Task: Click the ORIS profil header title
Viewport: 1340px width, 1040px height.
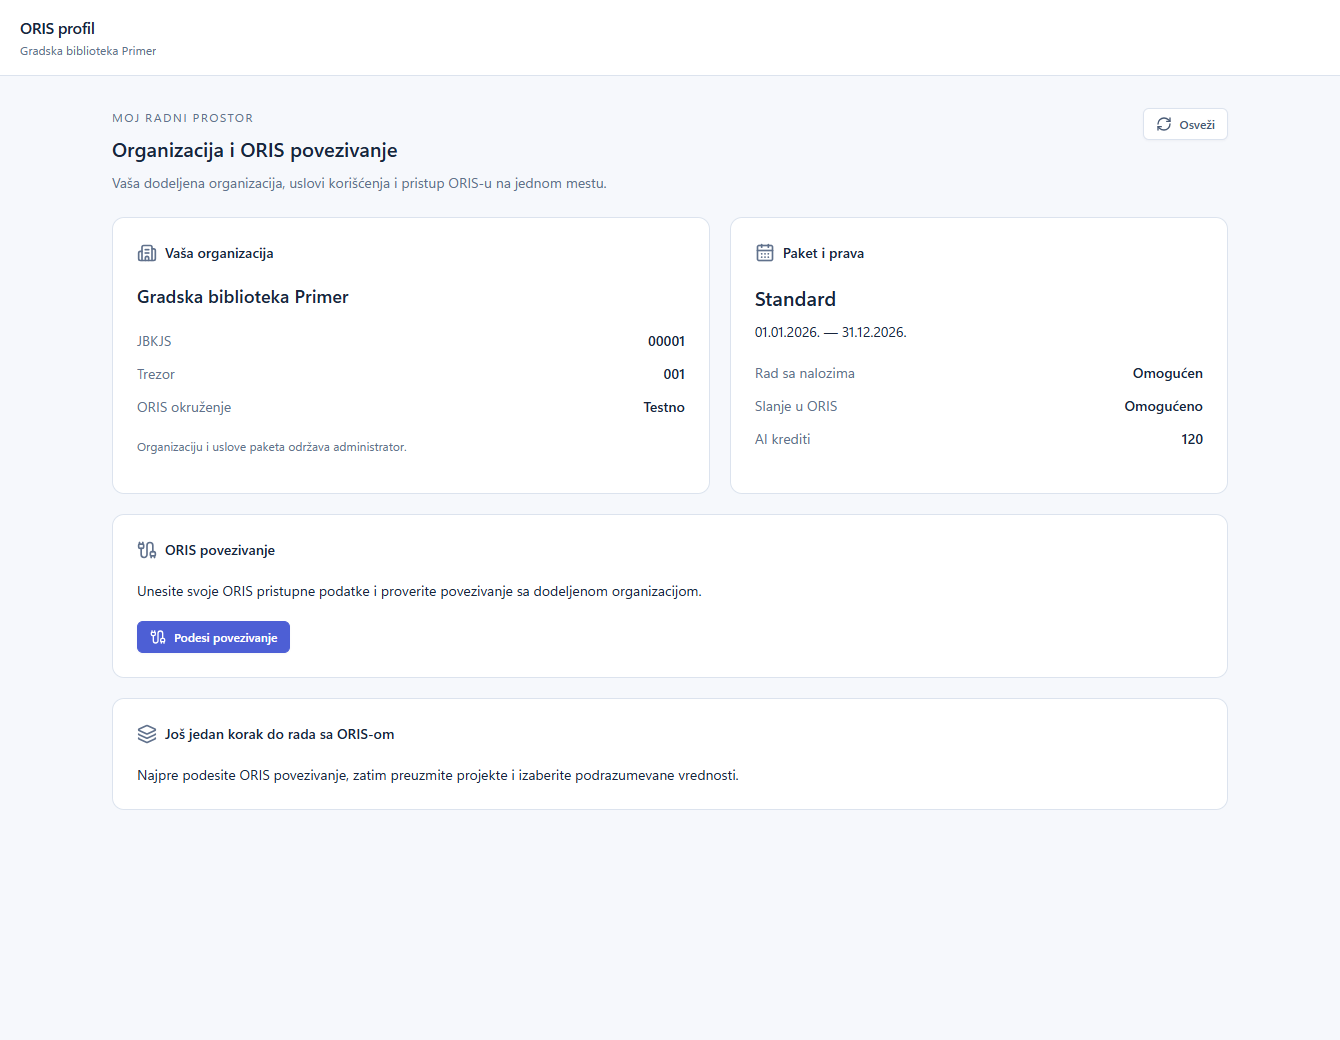Action: 57,29
